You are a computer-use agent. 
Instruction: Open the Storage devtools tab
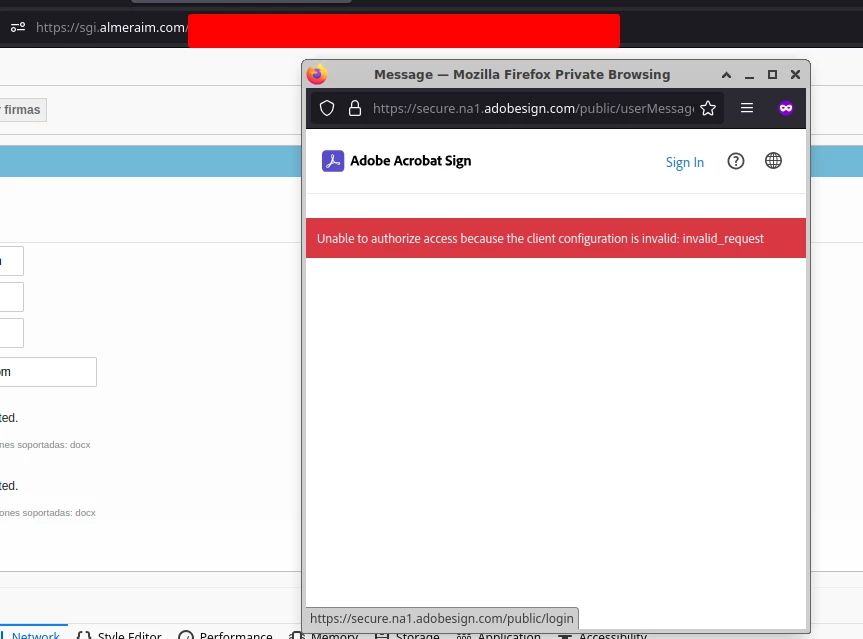(407, 635)
